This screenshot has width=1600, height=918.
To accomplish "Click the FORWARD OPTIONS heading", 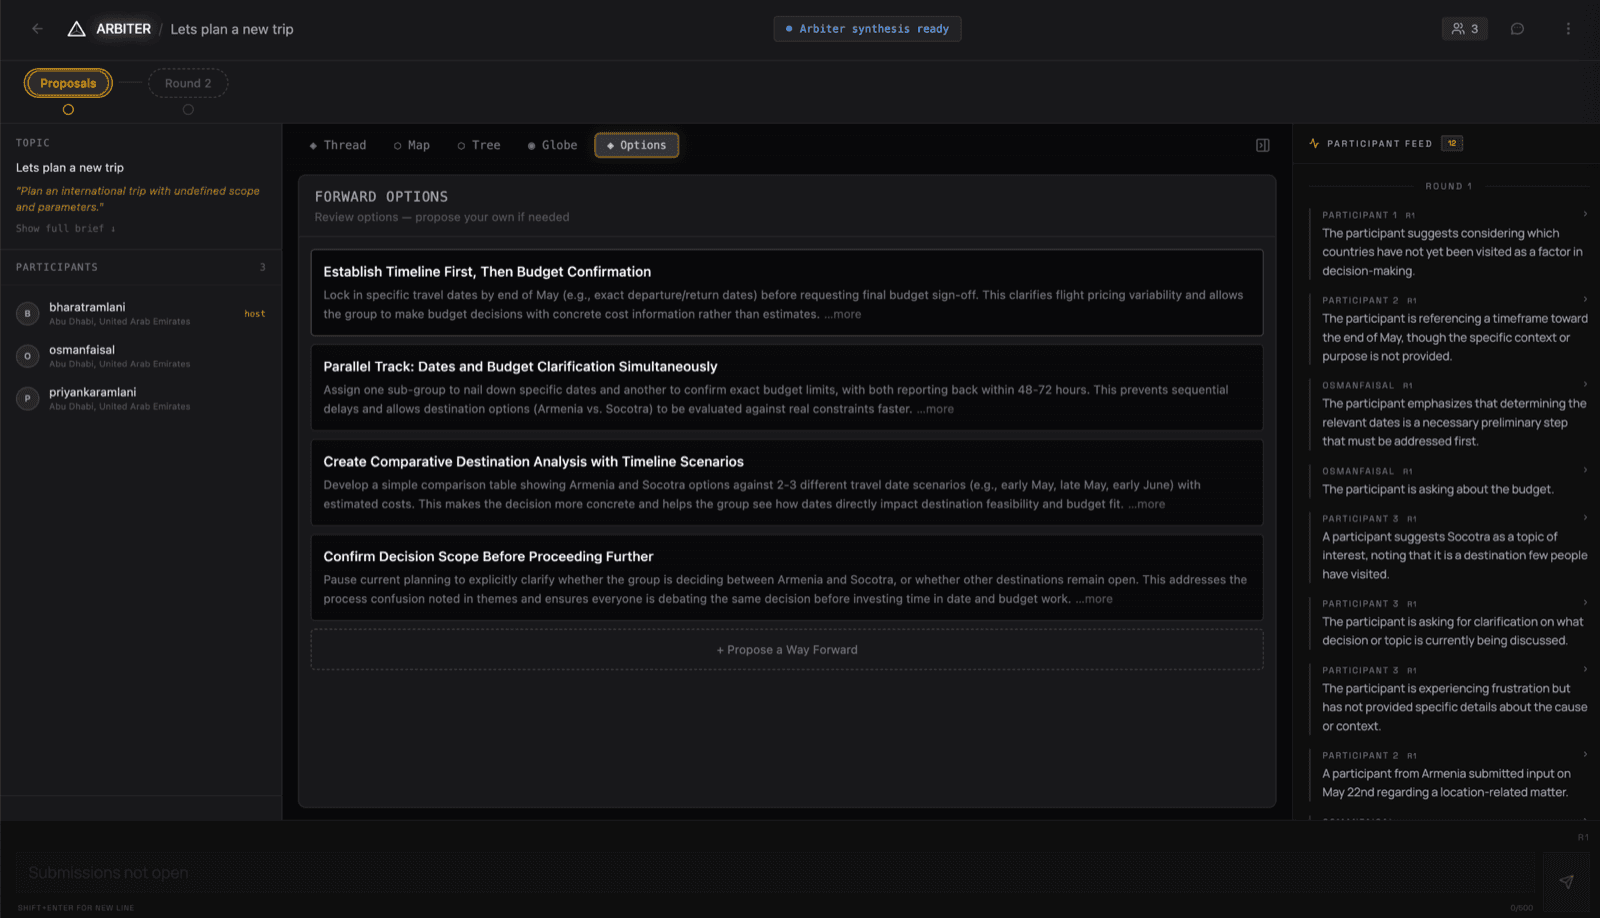I will (x=381, y=197).
